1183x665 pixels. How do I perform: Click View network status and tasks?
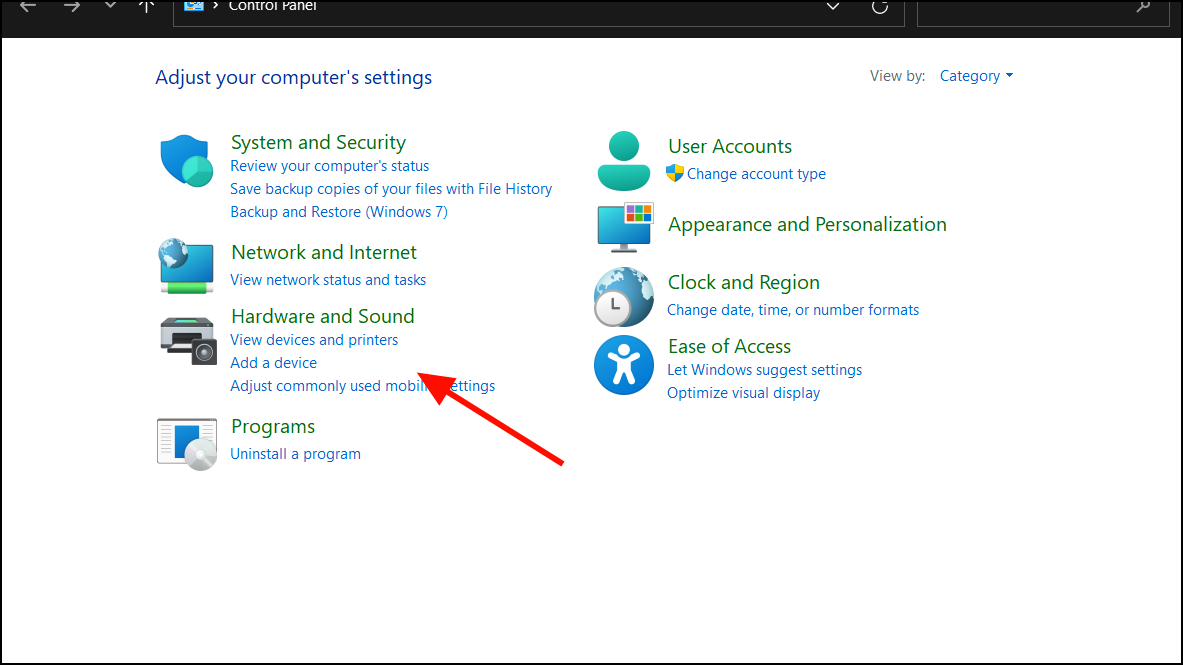(328, 280)
